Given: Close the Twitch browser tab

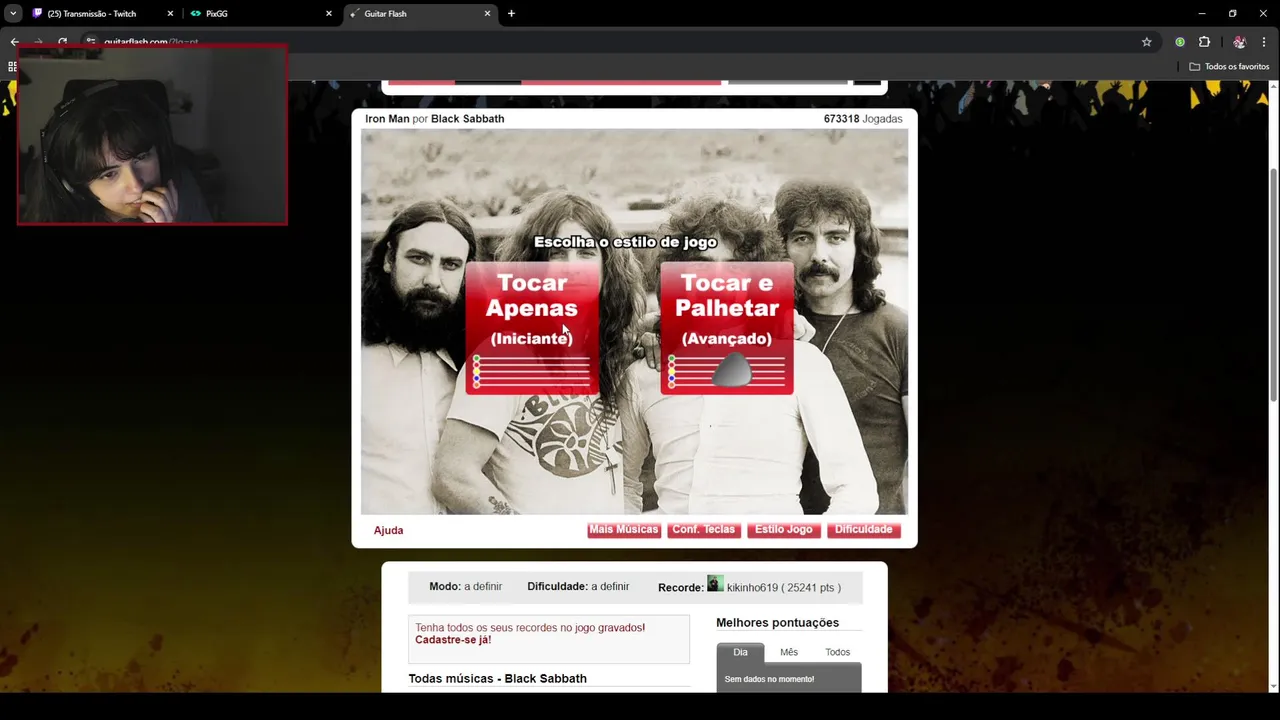Looking at the screenshot, I should pos(170,14).
